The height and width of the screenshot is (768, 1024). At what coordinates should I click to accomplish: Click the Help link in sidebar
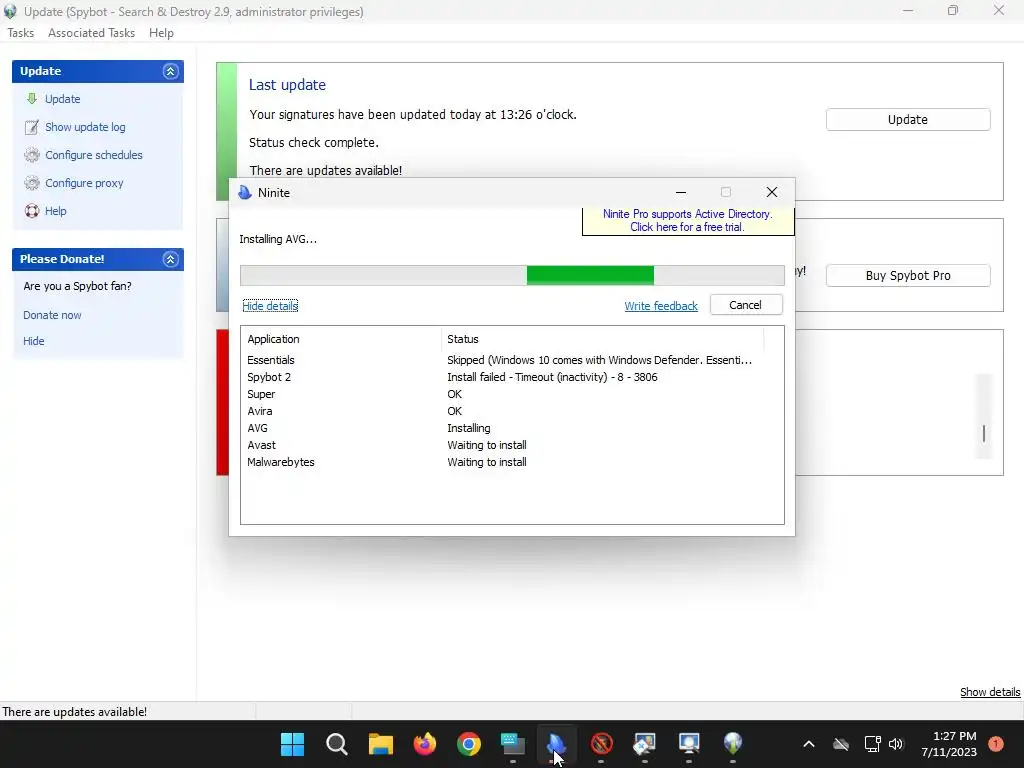click(56, 211)
